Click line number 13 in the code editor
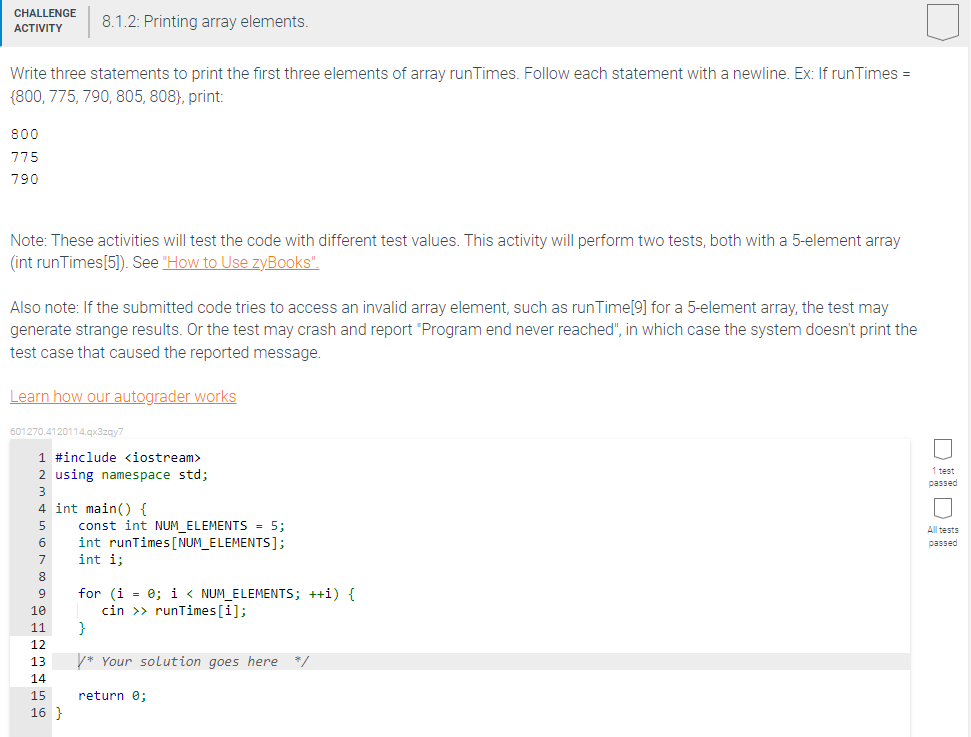Screen dimensions: 971x737 pos(37,661)
